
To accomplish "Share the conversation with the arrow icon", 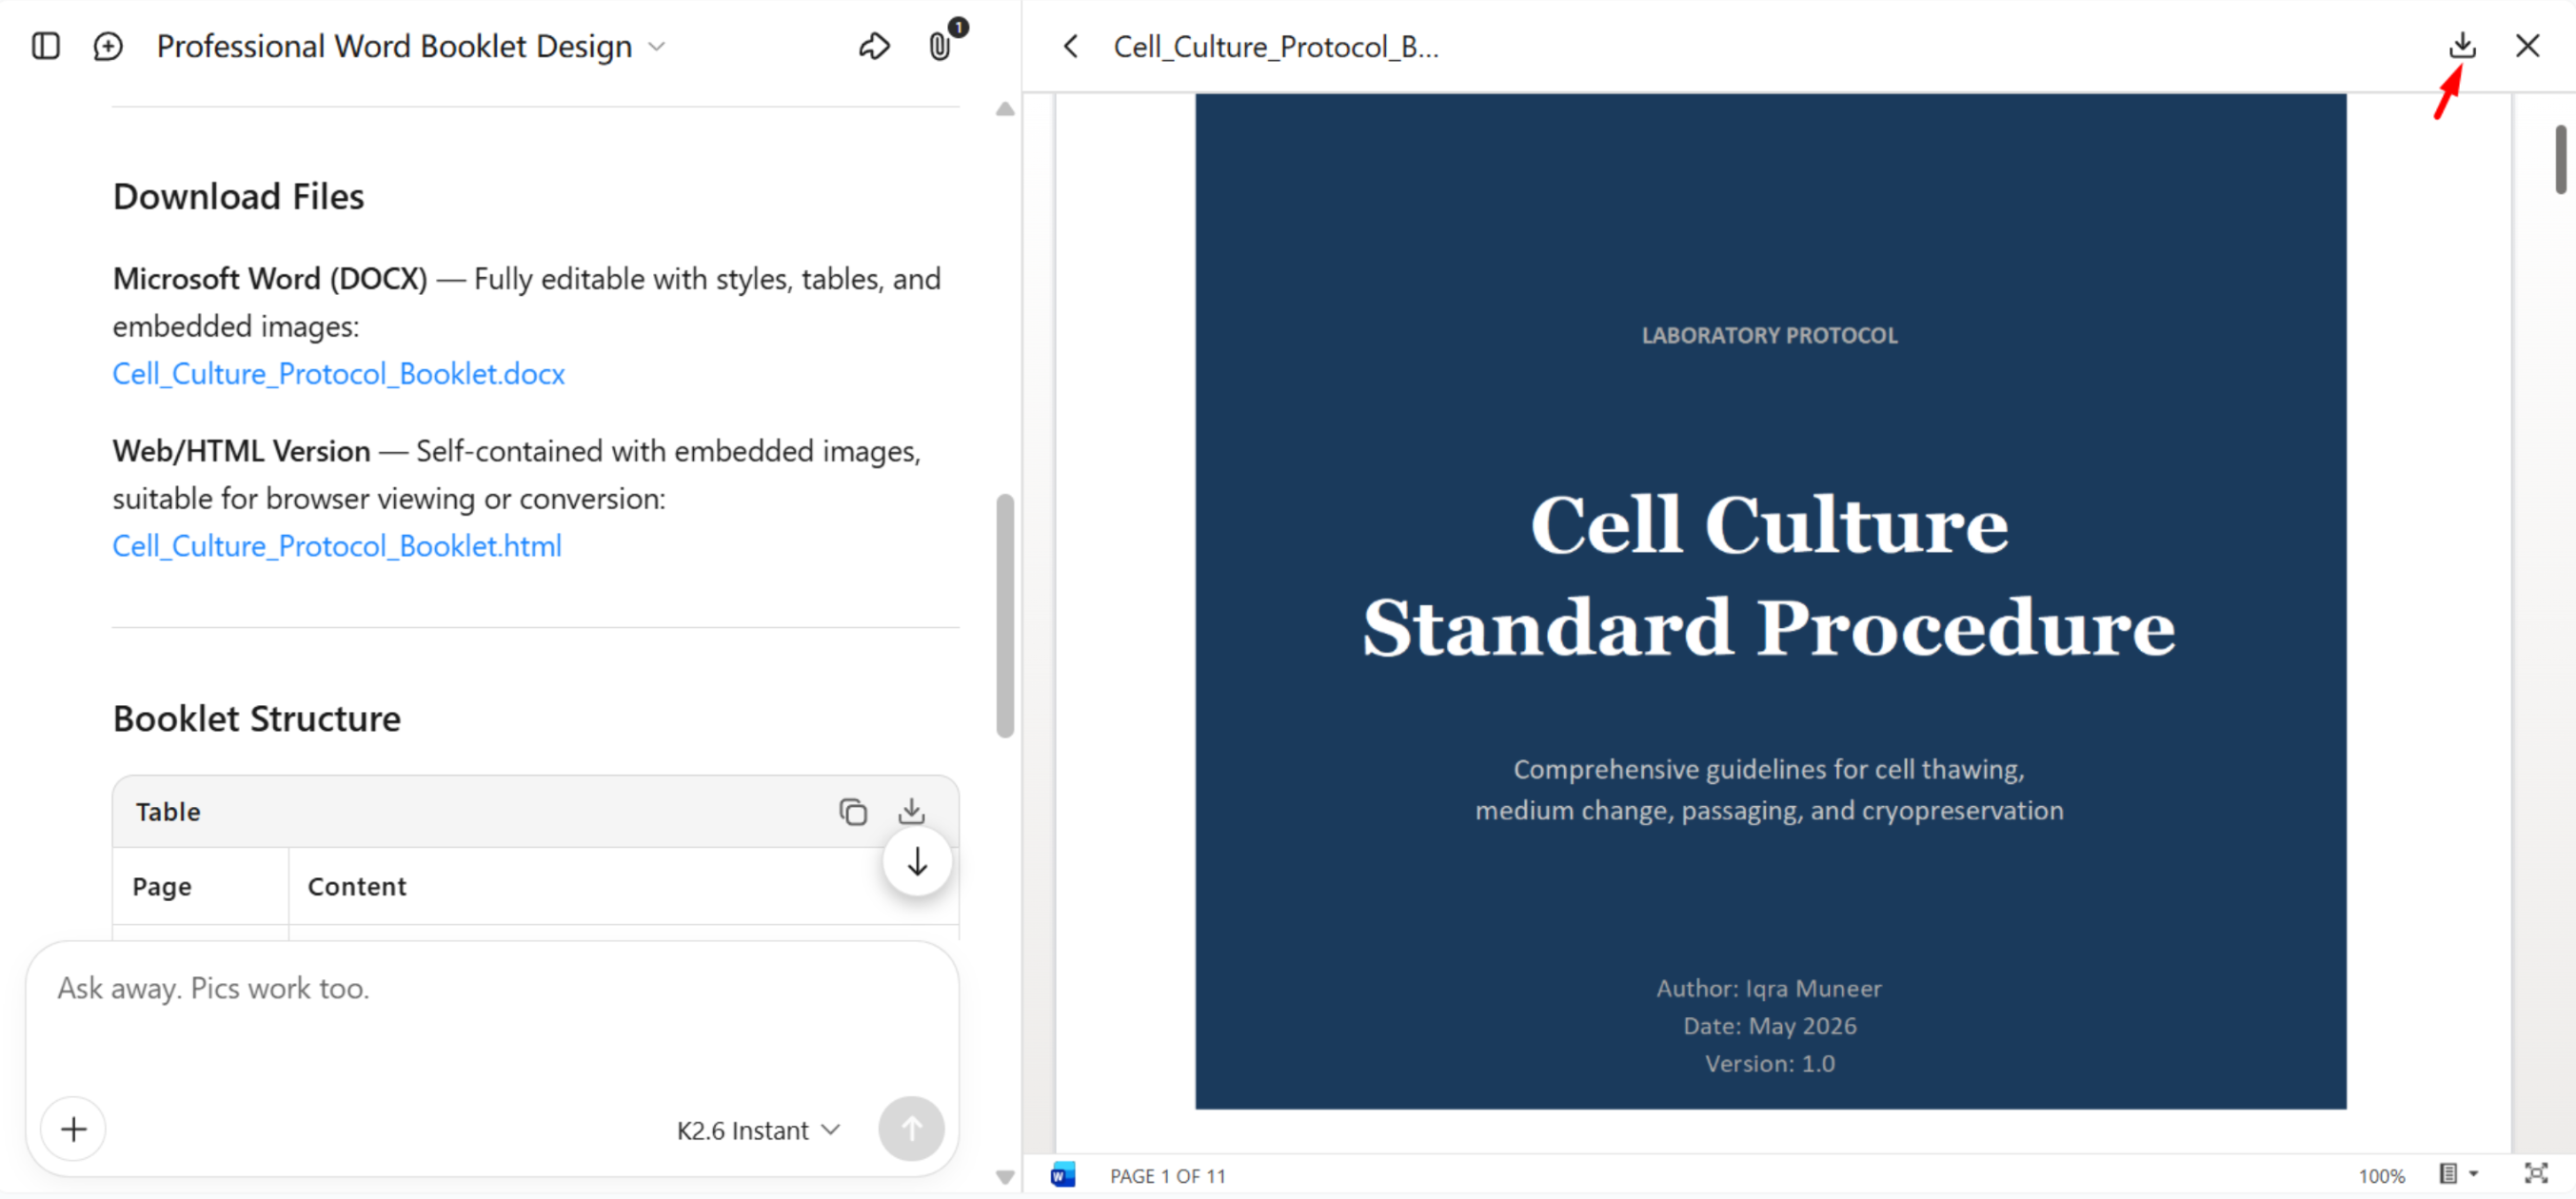I will [x=874, y=46].
